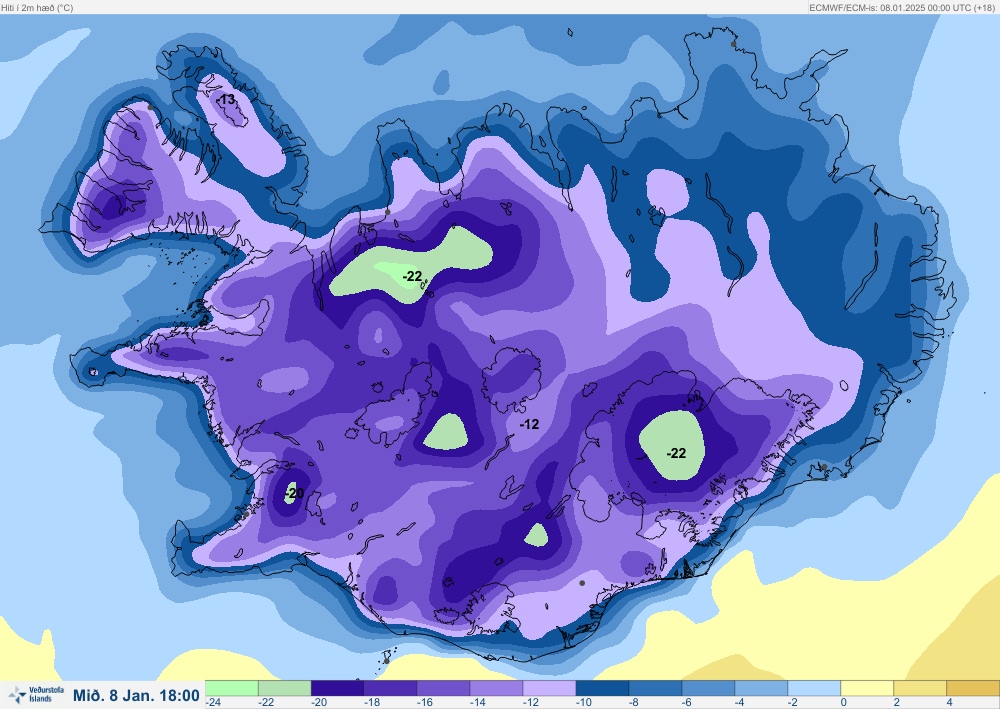The height and width of the screenshot is (709, 1000).
Task: Click the station dot at the northeastern tip
Action: pyautogui.click(x=733, y=44)
